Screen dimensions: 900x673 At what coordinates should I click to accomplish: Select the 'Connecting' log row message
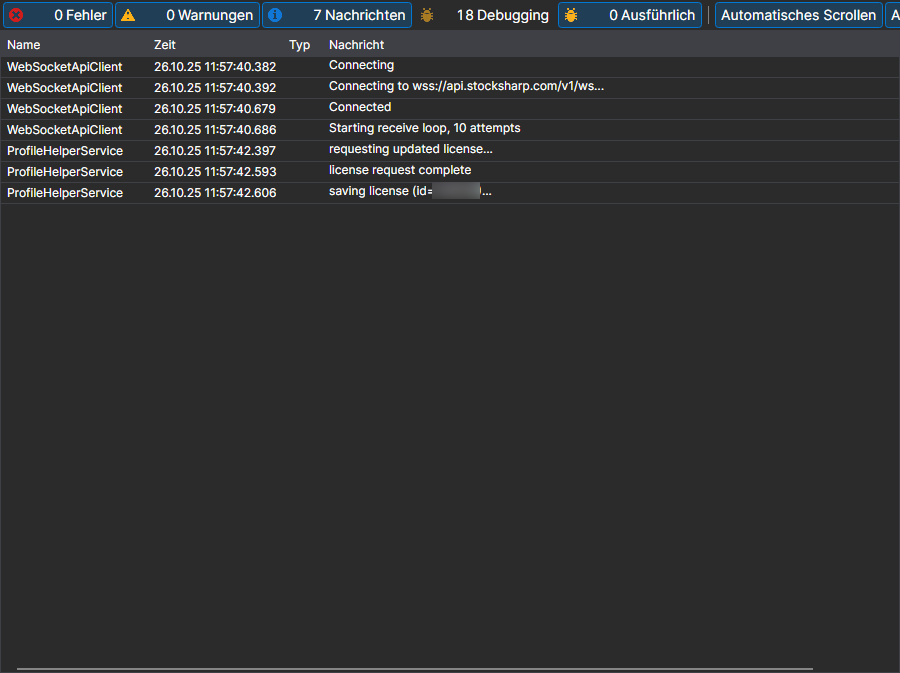362,65
